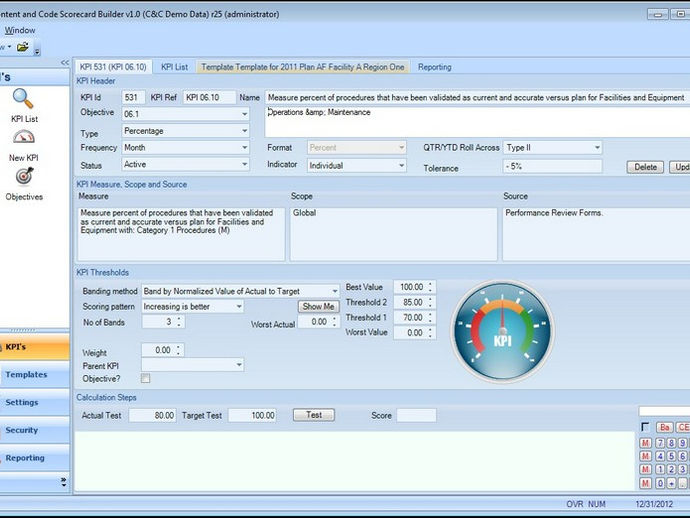Image resolution: width=690 pixels, height=518 pixels.
Task: Click calculator Ba backspace key
Action: pyautogui.click(x=664, y=427)
